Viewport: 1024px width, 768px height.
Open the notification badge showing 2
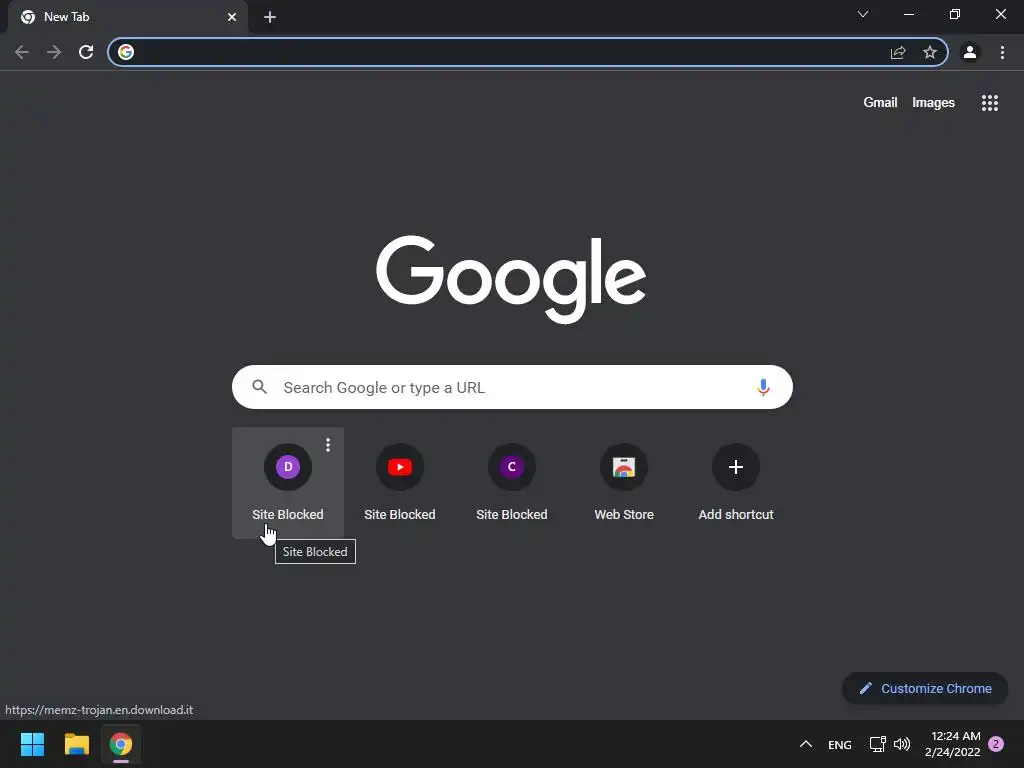coord(996,744)
